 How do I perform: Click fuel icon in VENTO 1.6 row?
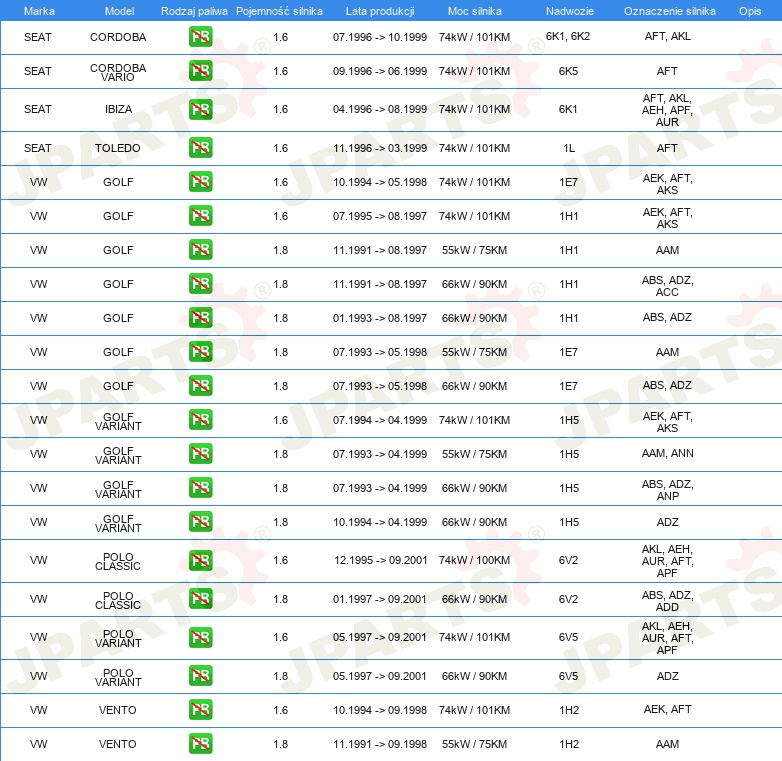(200, 710)
